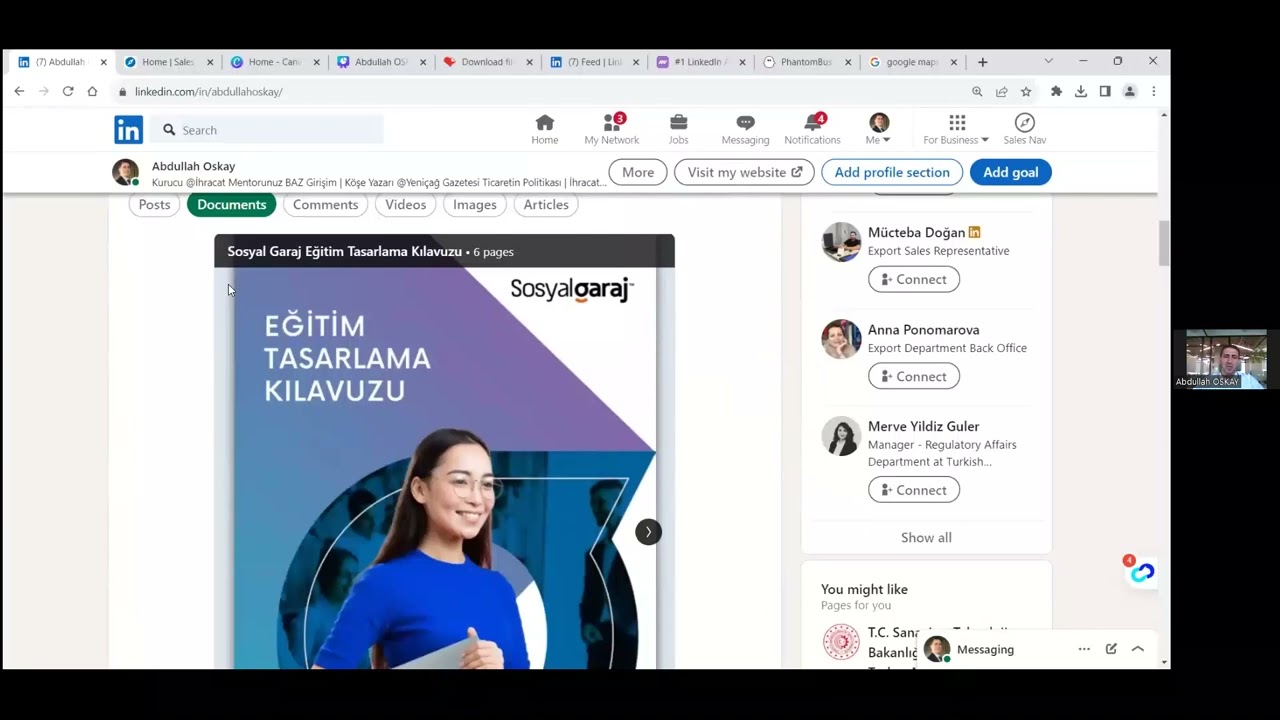The height and width of the screenshot is (720, 1280).
Task: Open a new browser tab
Action: pos(982,62)
